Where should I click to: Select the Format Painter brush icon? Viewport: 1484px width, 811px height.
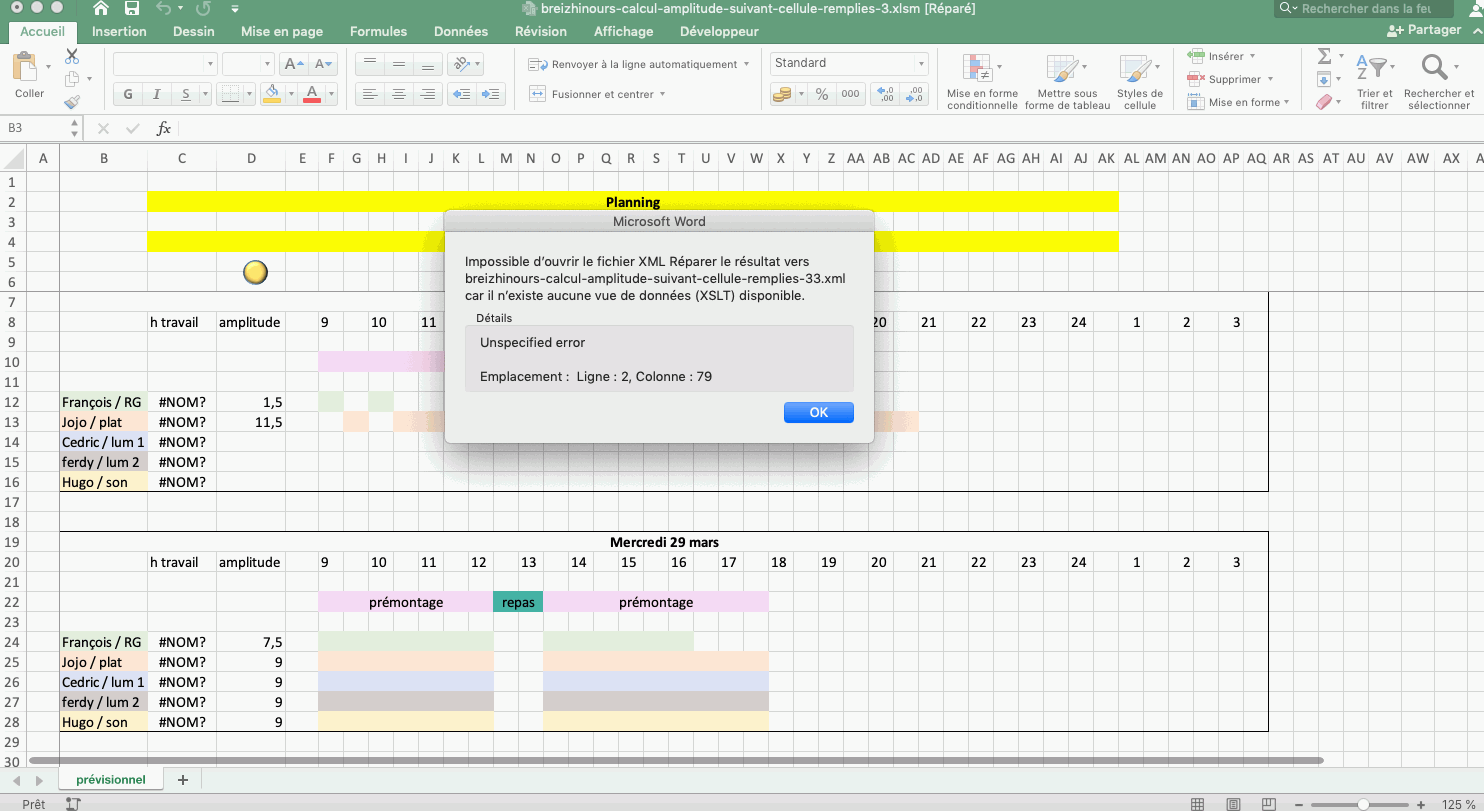tap(72, 102)
